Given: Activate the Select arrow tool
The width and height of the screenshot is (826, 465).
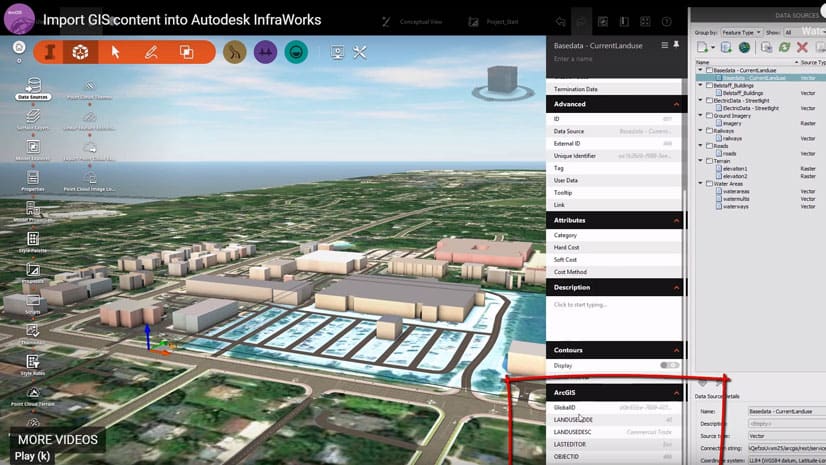Looking at the screenshot, I should (x=115, y=52).
